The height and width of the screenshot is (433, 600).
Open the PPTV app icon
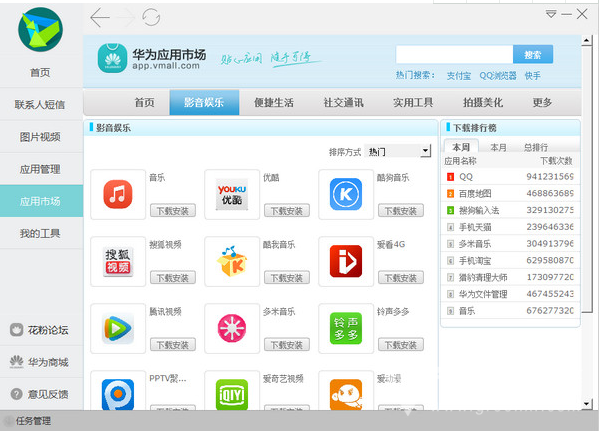pyautogui.click(x=118, y=394)
